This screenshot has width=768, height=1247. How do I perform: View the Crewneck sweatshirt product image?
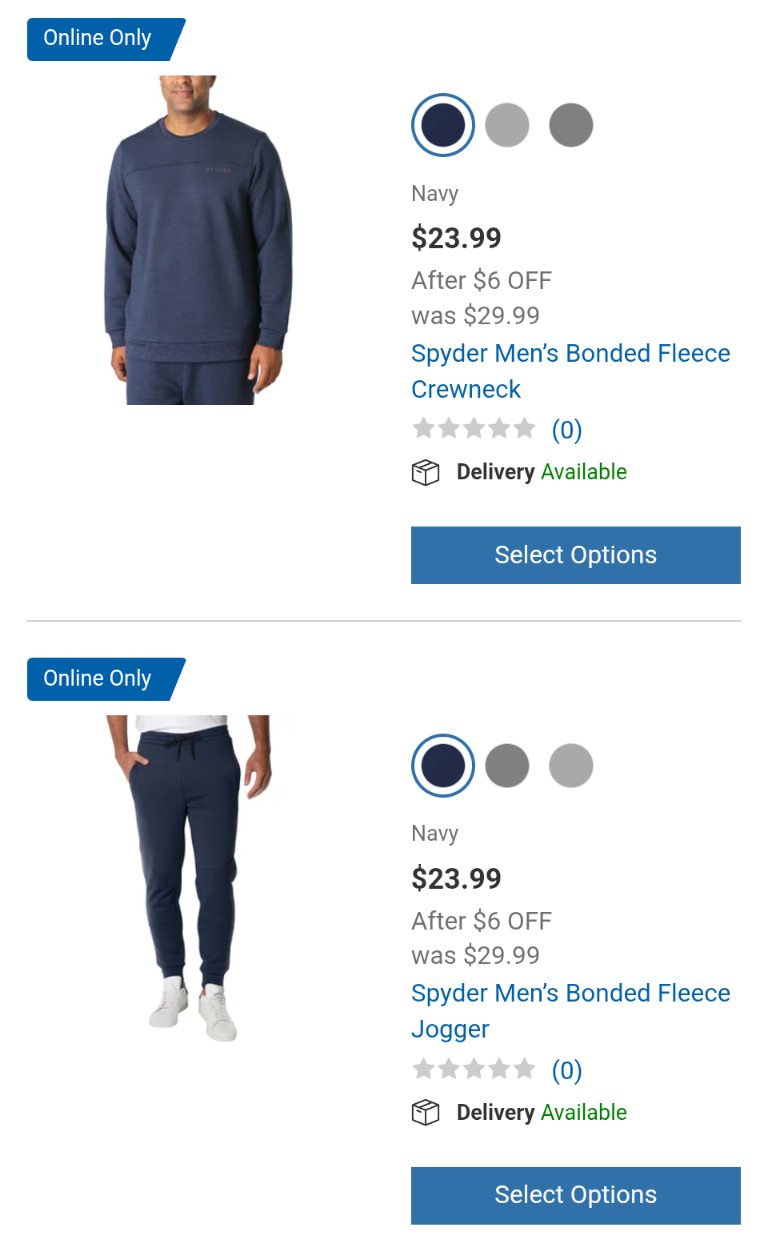(x=199, y=240)
